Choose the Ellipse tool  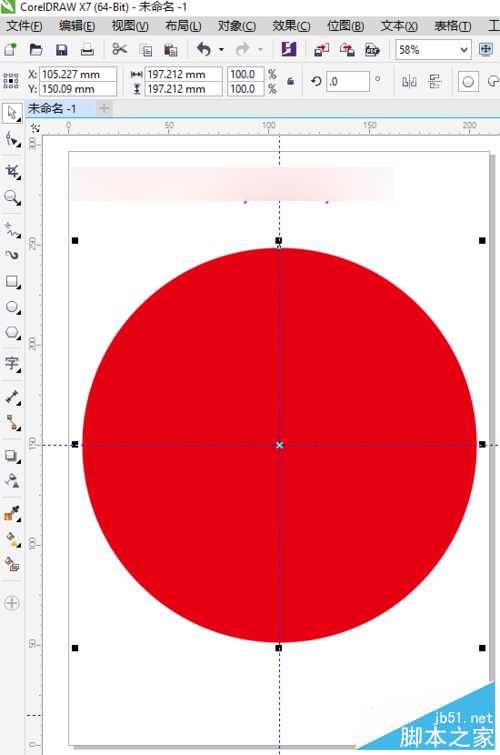12,307
